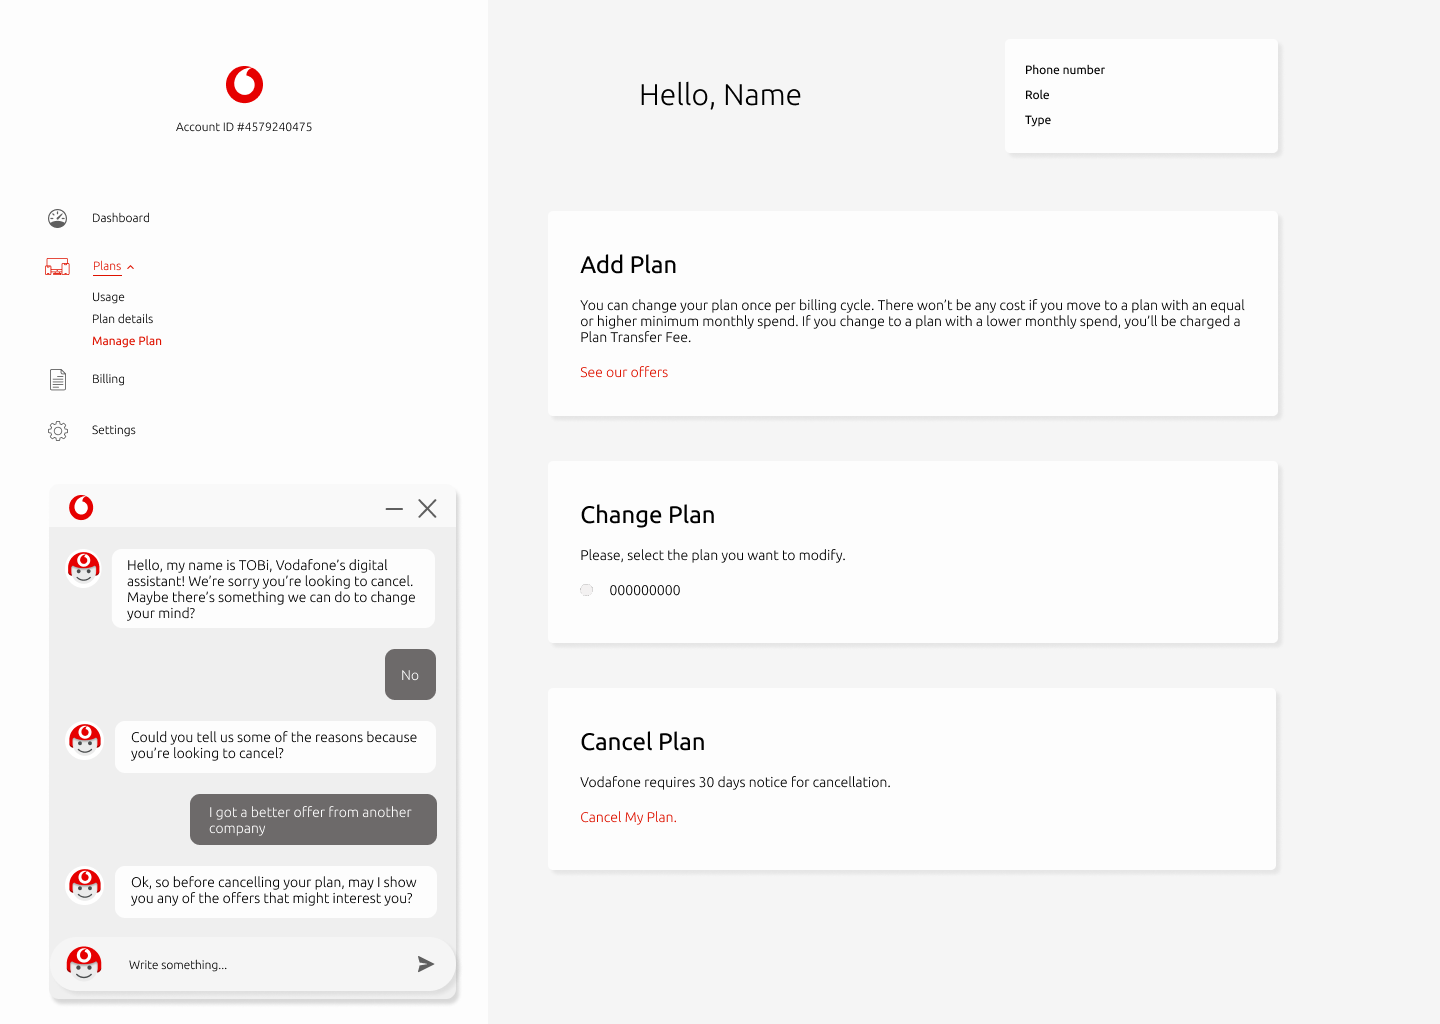Open Usage submenu item

coord(108,297)
